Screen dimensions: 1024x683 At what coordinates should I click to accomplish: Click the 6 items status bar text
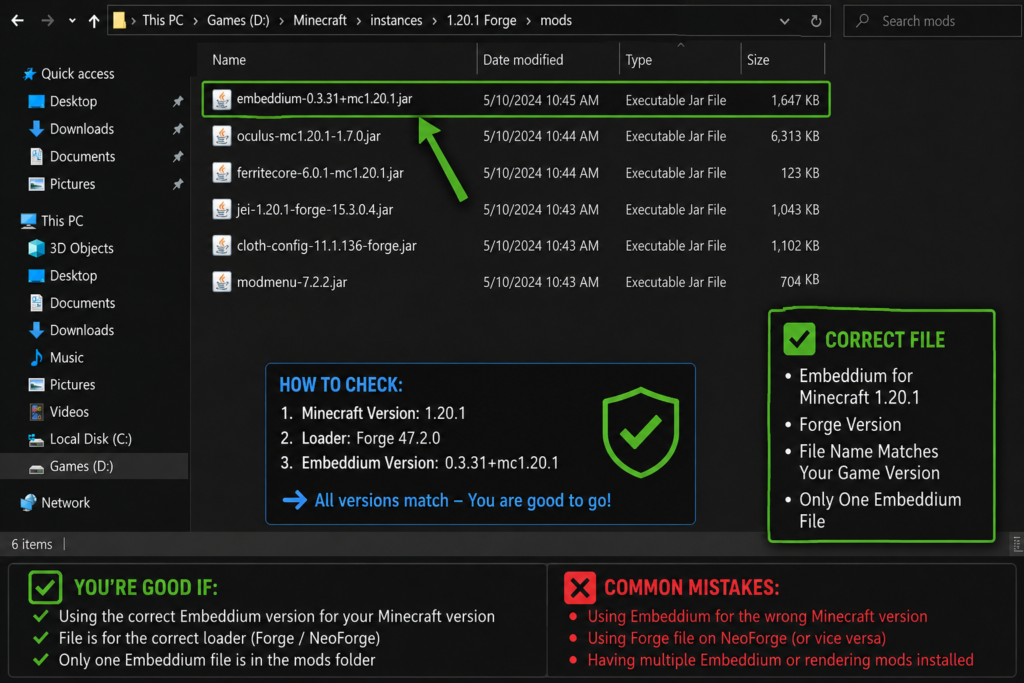pyautogui.click(x=32, y=544)
